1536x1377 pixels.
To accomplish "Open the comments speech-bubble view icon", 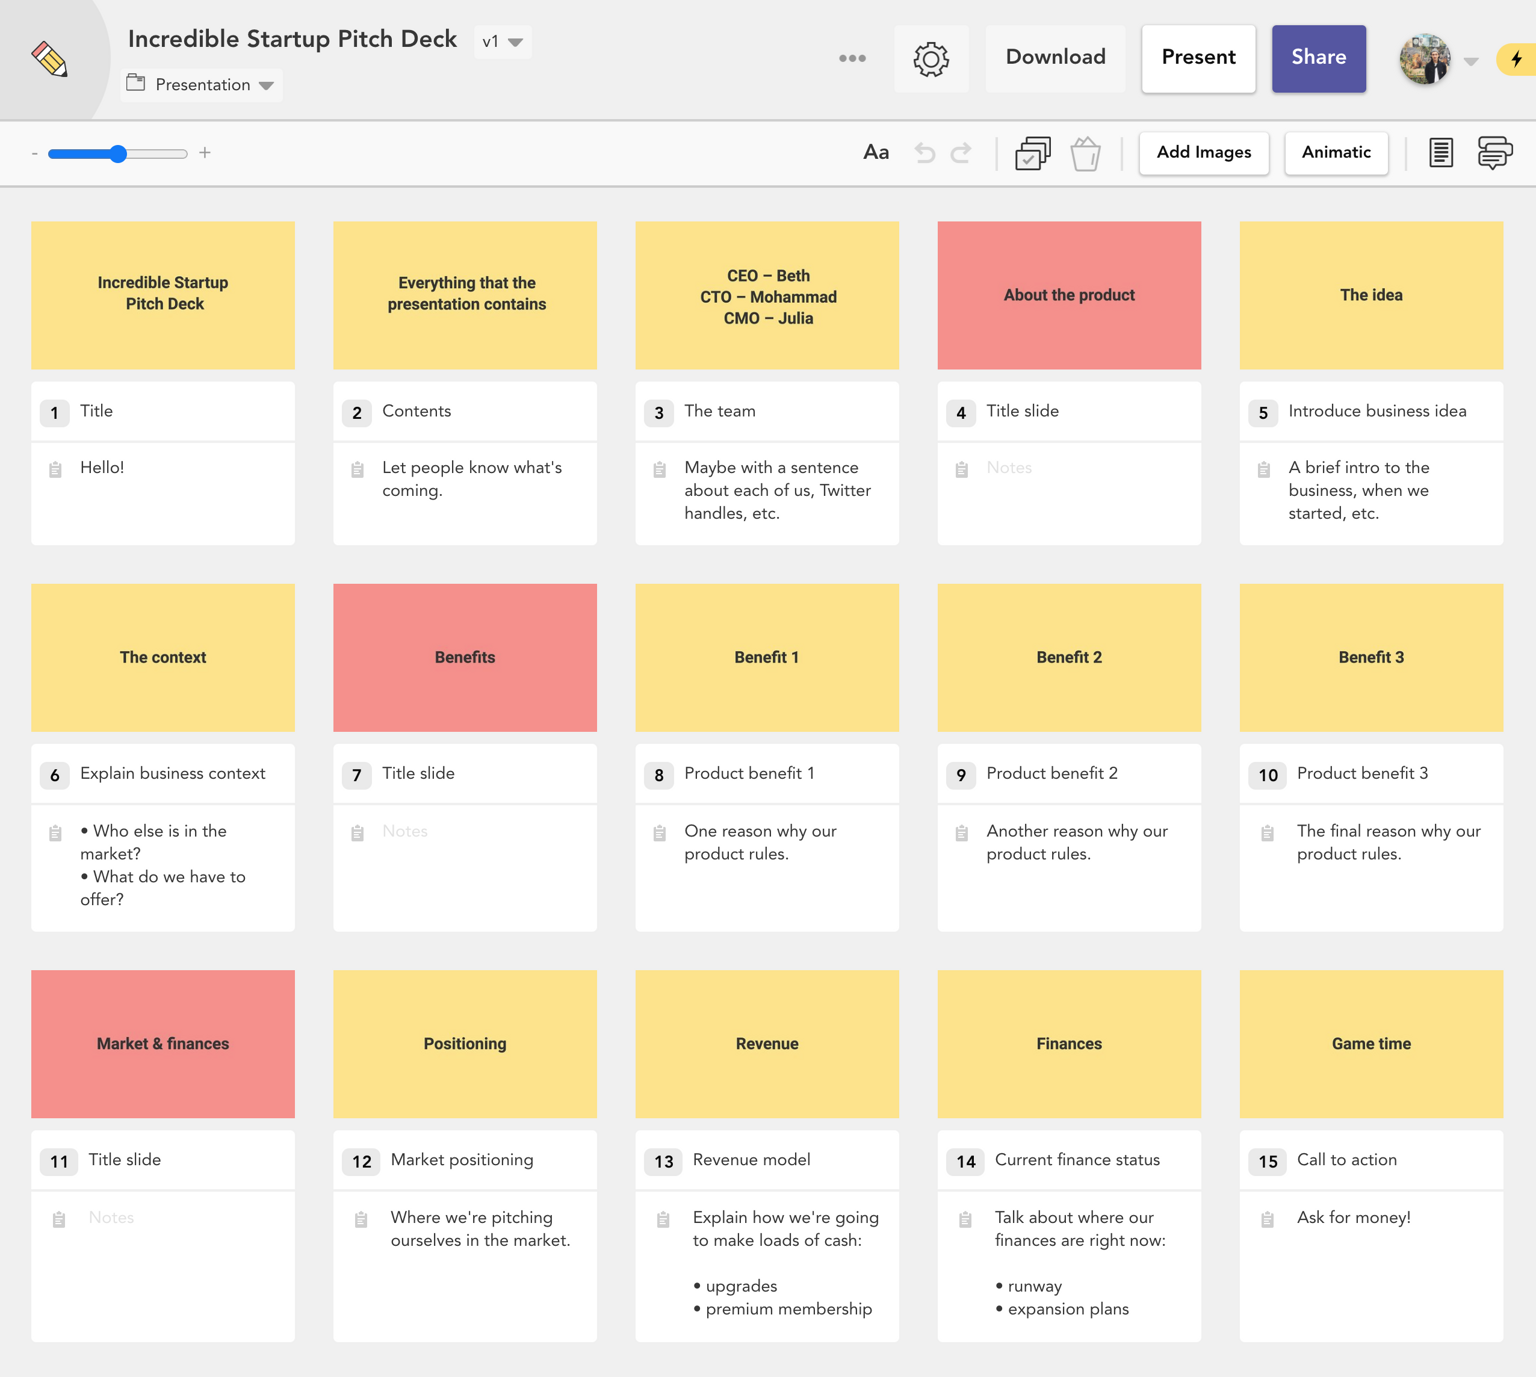I will pyautogui.click(x=1494, y=153).
